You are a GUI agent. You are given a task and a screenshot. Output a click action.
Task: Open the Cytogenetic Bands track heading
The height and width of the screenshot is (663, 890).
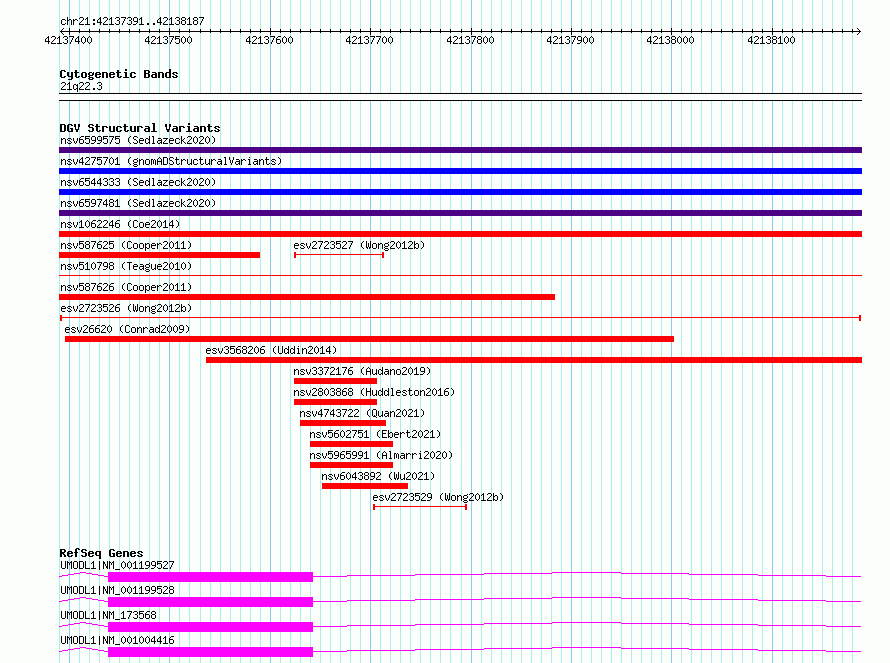click(119, 74)
